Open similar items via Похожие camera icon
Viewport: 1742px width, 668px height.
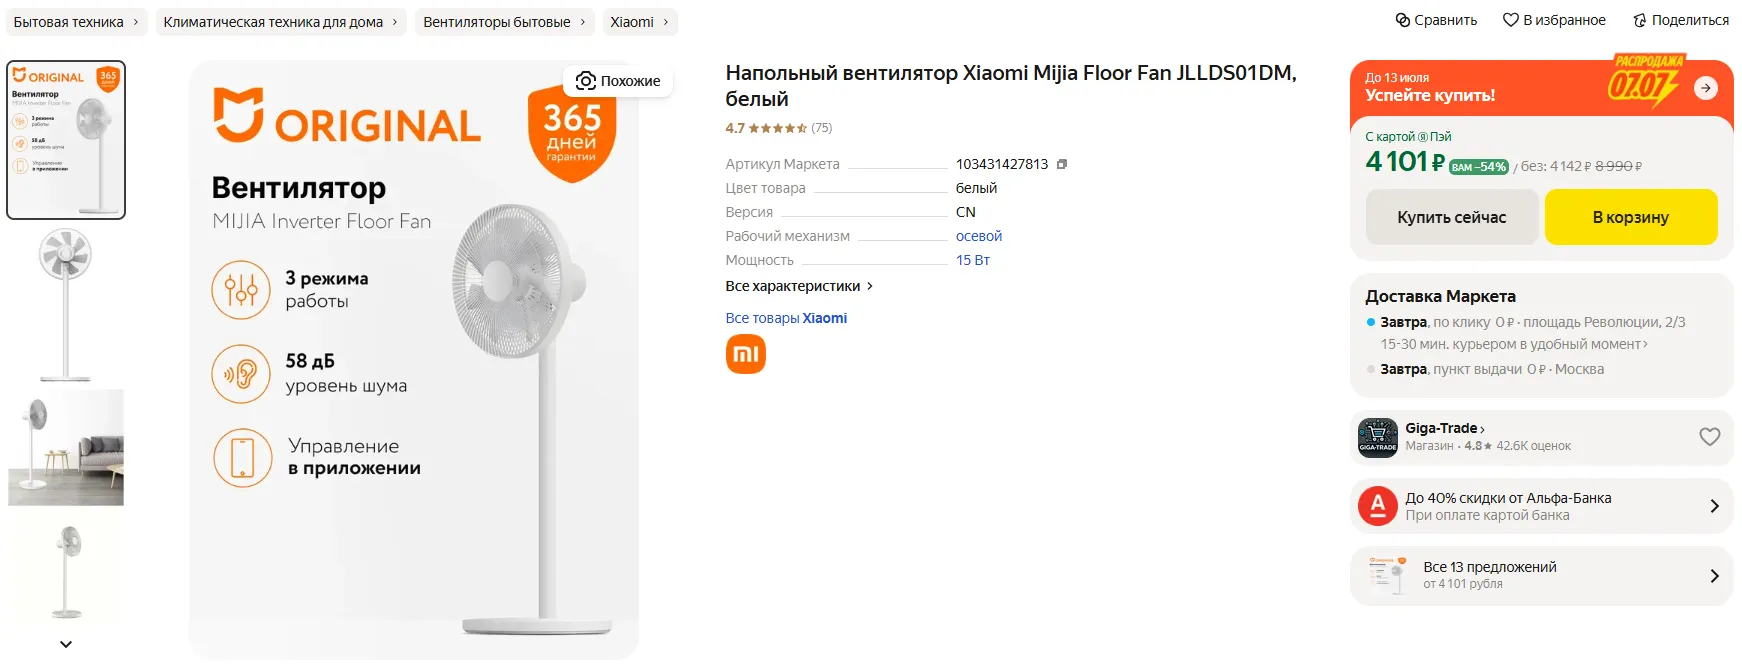586,81
